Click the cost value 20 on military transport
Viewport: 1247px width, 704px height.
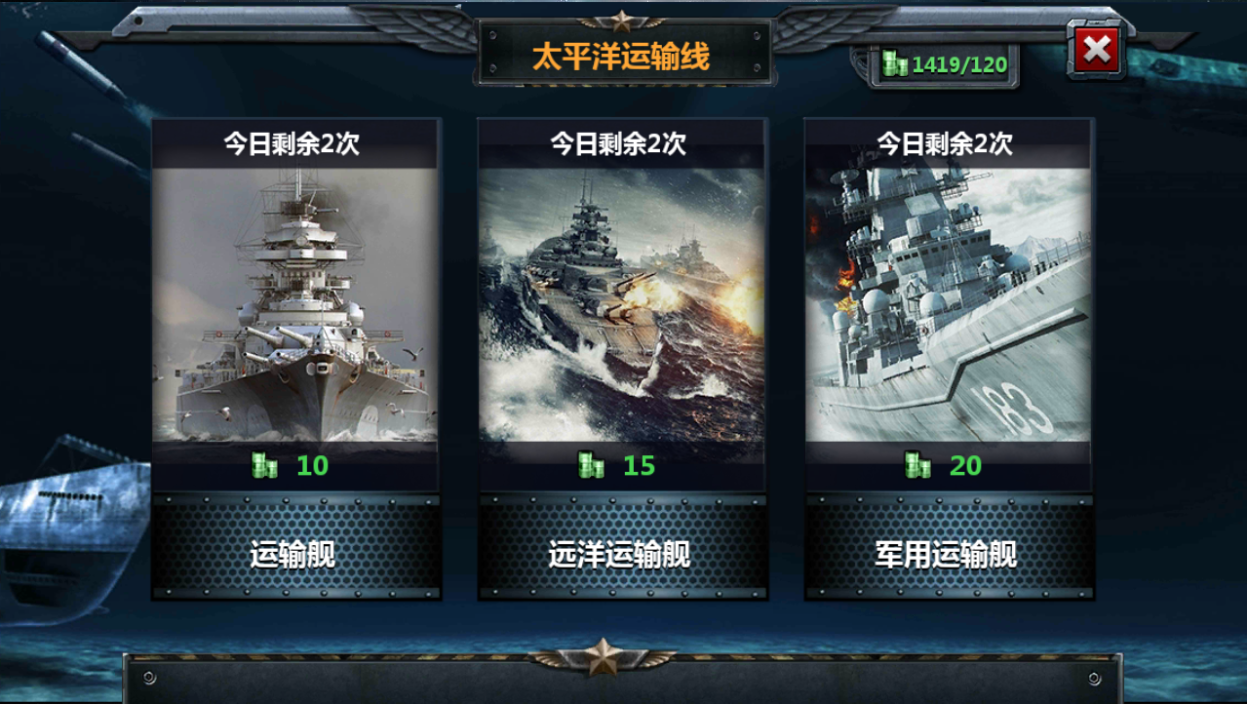(x=965, y=466)
